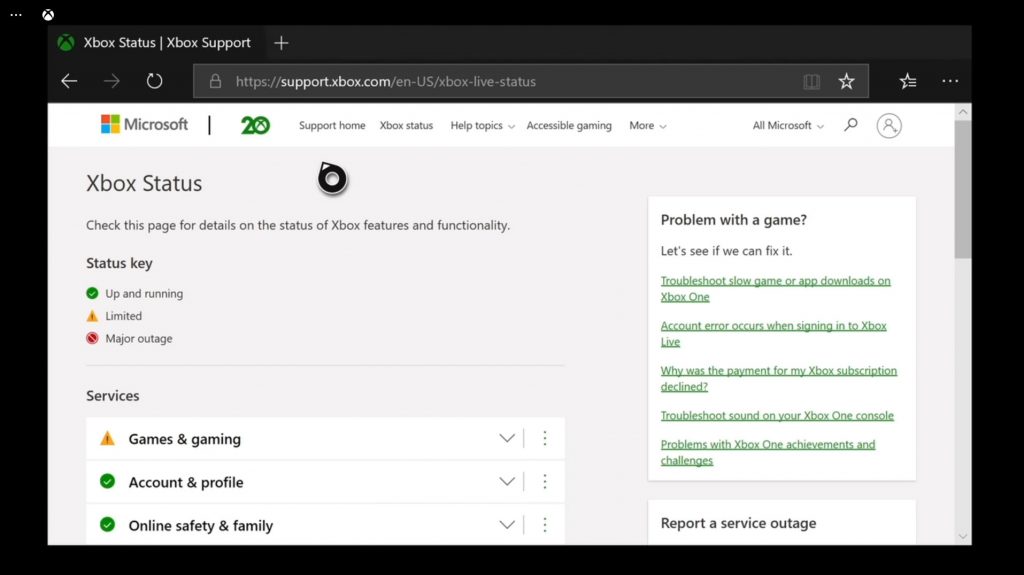Click the Xbox Status page heading
This screenshot has height=575, width=1024.
pos(144,183)
